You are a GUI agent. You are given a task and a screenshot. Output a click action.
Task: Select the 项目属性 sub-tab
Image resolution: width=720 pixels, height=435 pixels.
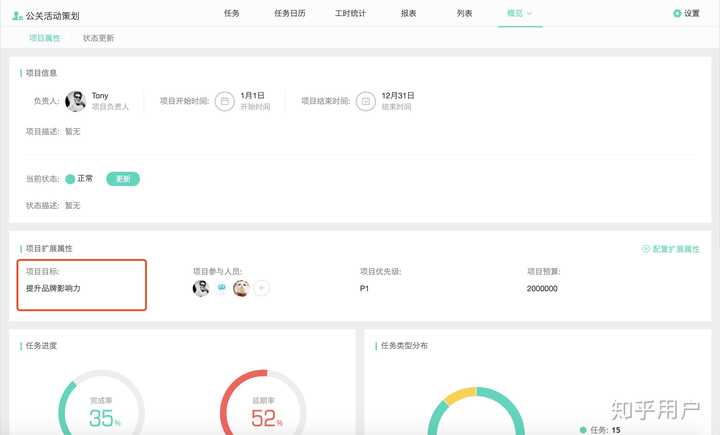pos(45,38)
